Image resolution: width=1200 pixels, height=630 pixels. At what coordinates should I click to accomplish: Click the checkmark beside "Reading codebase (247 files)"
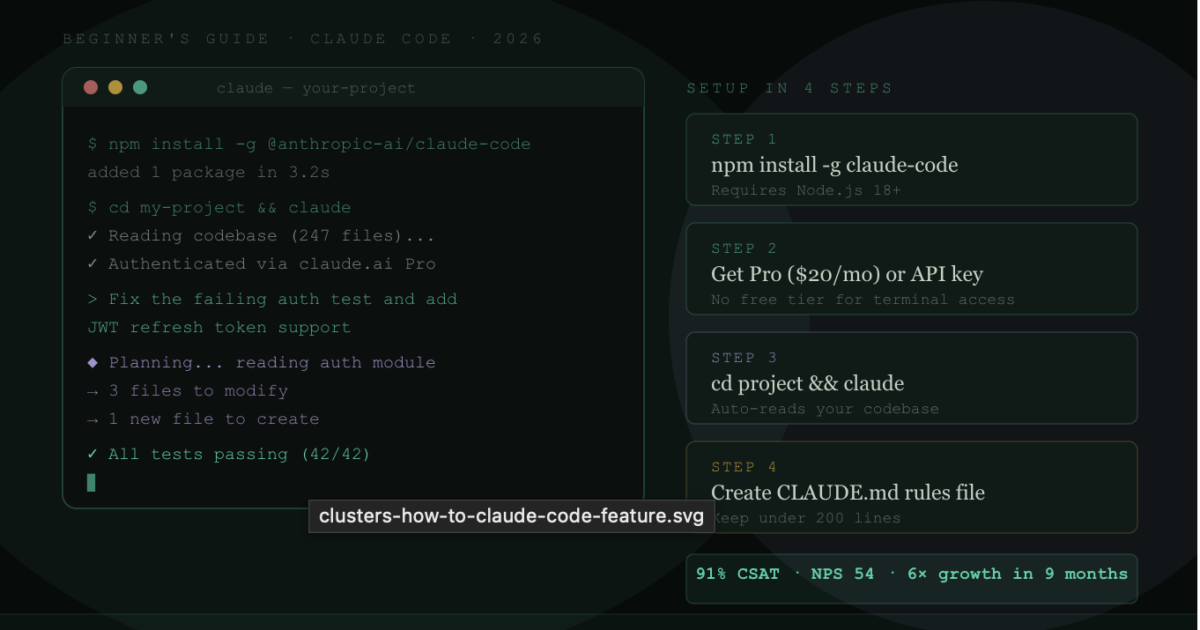(91, 235)
